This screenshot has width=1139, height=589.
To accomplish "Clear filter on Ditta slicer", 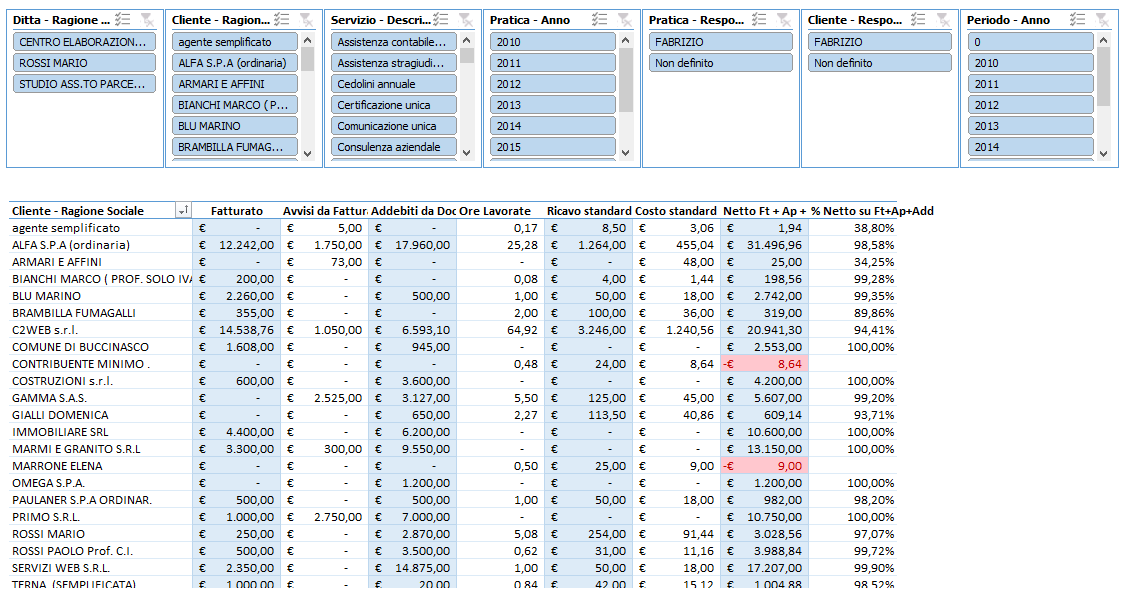I will [147, 20].
